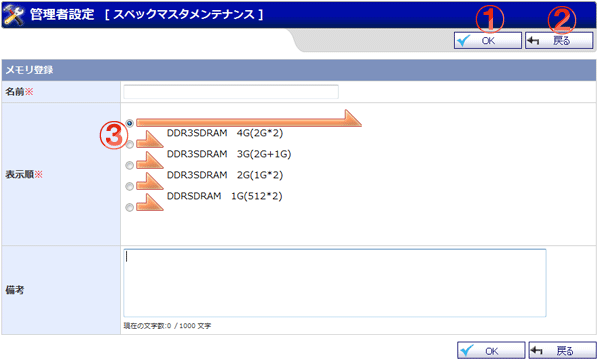Screen dimensions: 600x362
Task: Focus the 名前 name input field
Action: click(231, 92)
